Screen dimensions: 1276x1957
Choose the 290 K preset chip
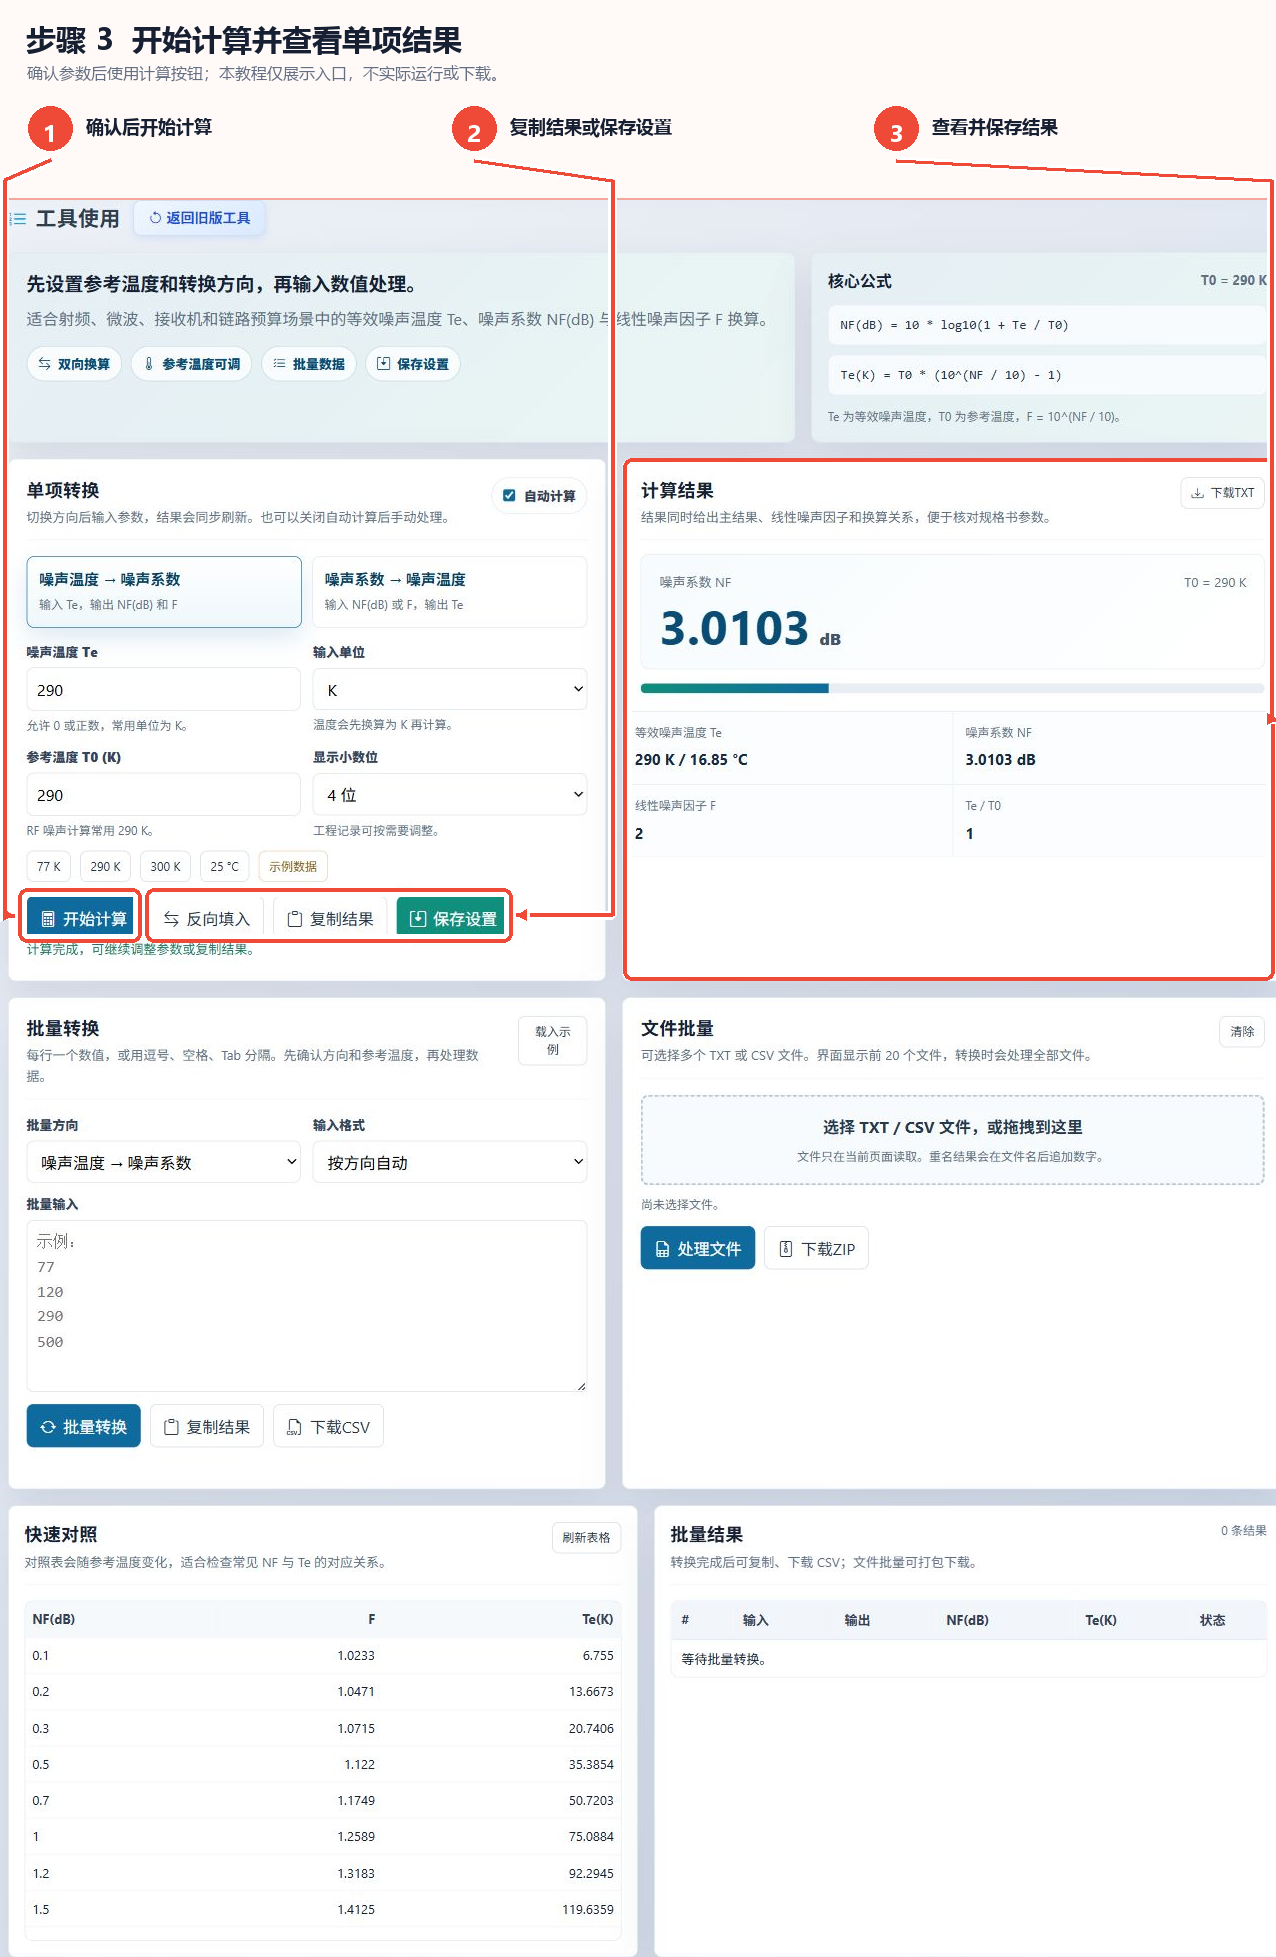[105, 866]
